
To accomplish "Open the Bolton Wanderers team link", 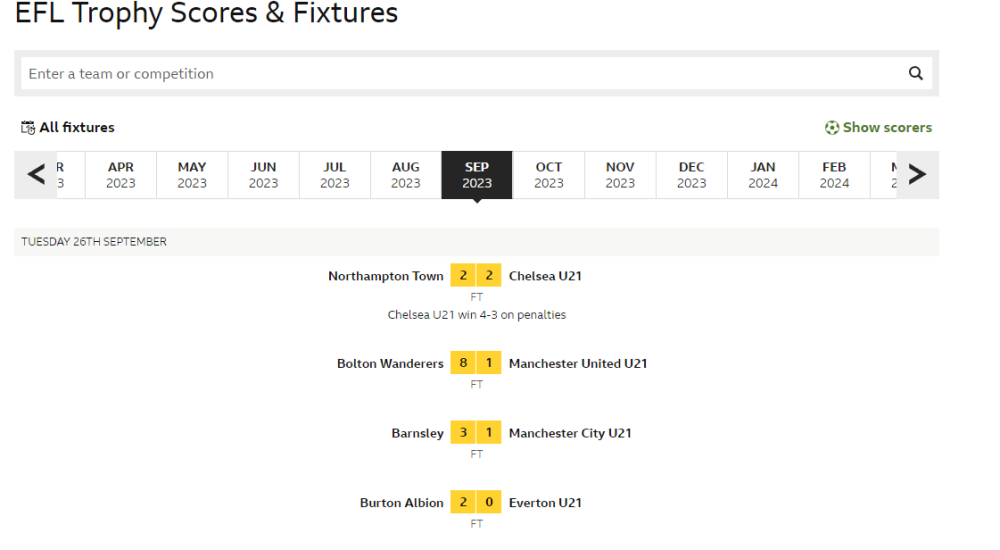I will tap(390, 364).
